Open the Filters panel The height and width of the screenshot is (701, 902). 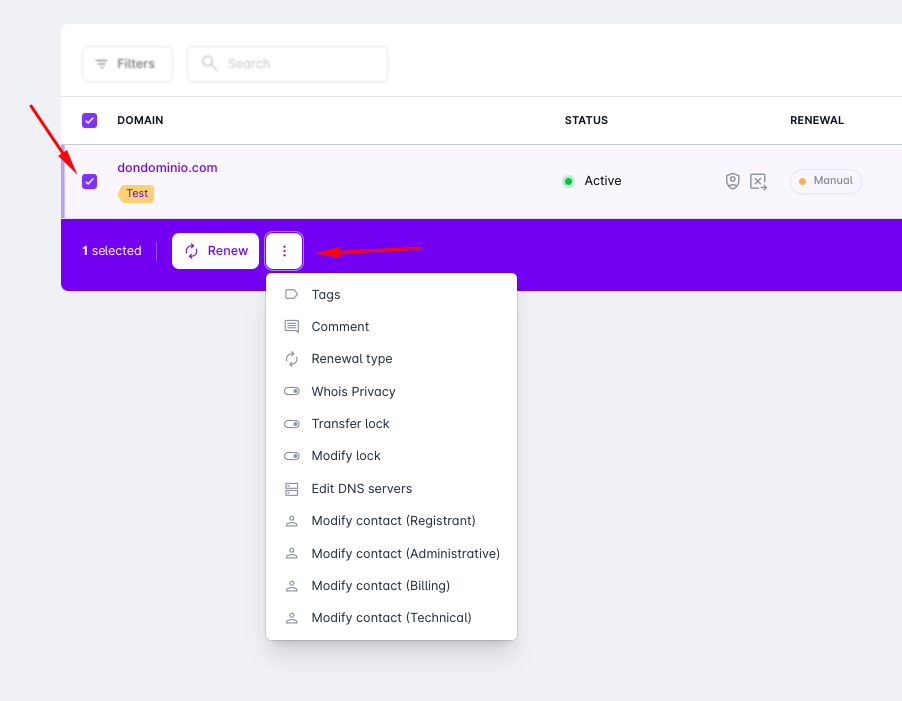click(x=127, y=64)
